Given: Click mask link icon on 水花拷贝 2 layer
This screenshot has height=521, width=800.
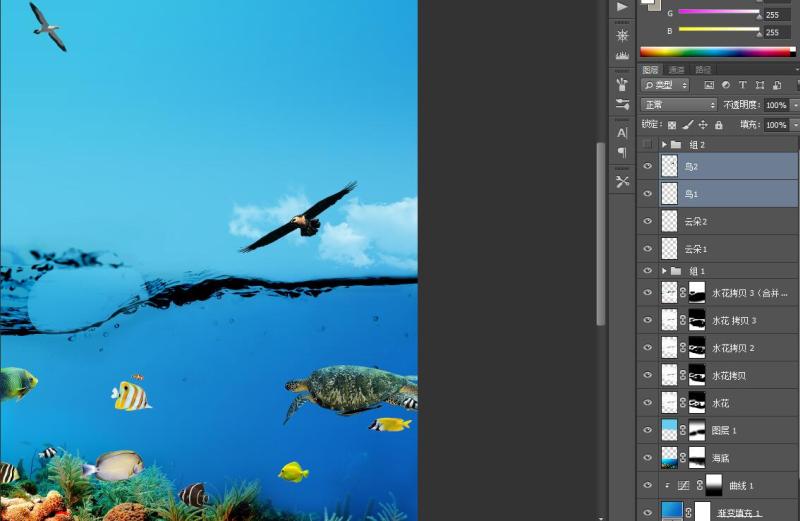Looking at the screenshot, I should (683, 348).
